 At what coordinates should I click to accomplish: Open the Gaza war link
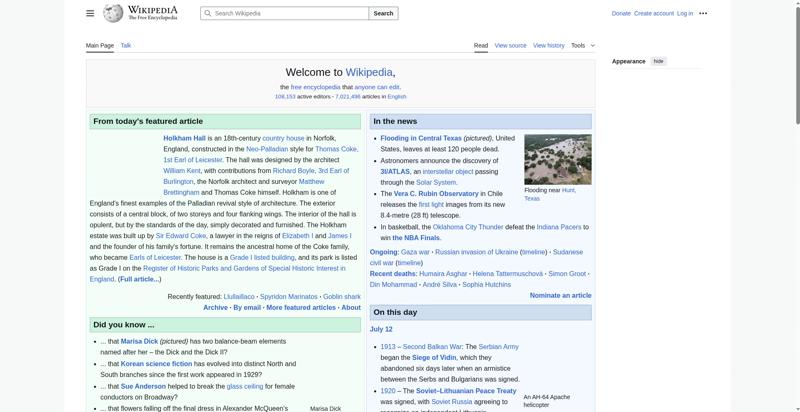[415, 252]
